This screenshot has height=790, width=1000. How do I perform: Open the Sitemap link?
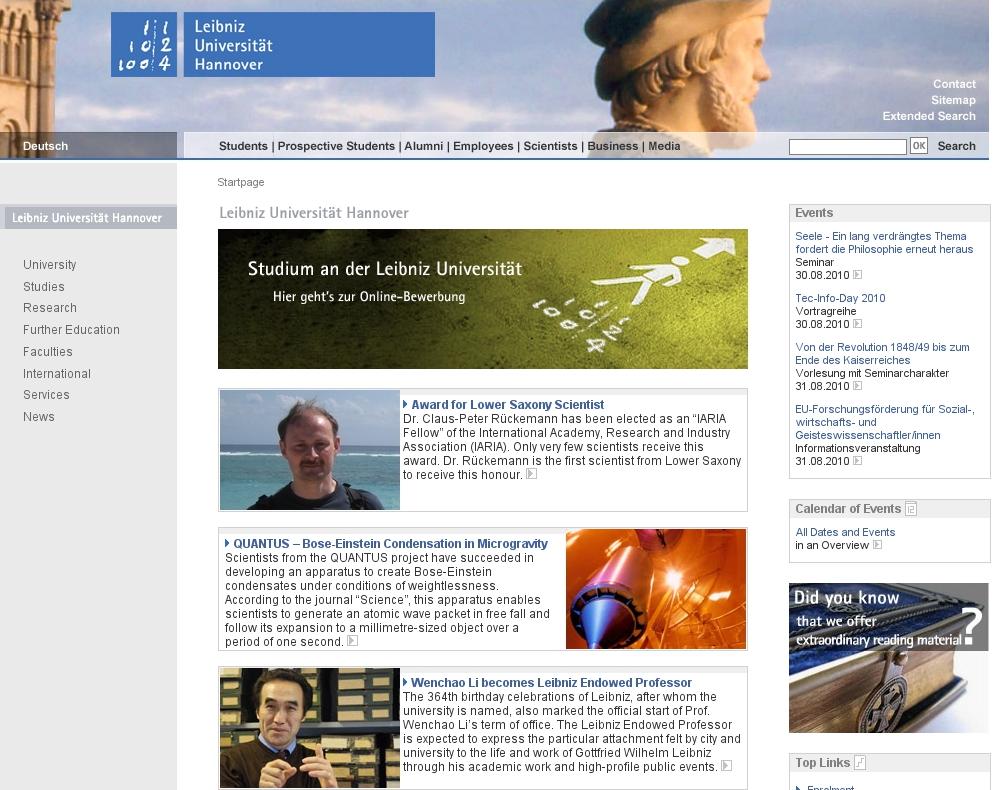(953, 100)
